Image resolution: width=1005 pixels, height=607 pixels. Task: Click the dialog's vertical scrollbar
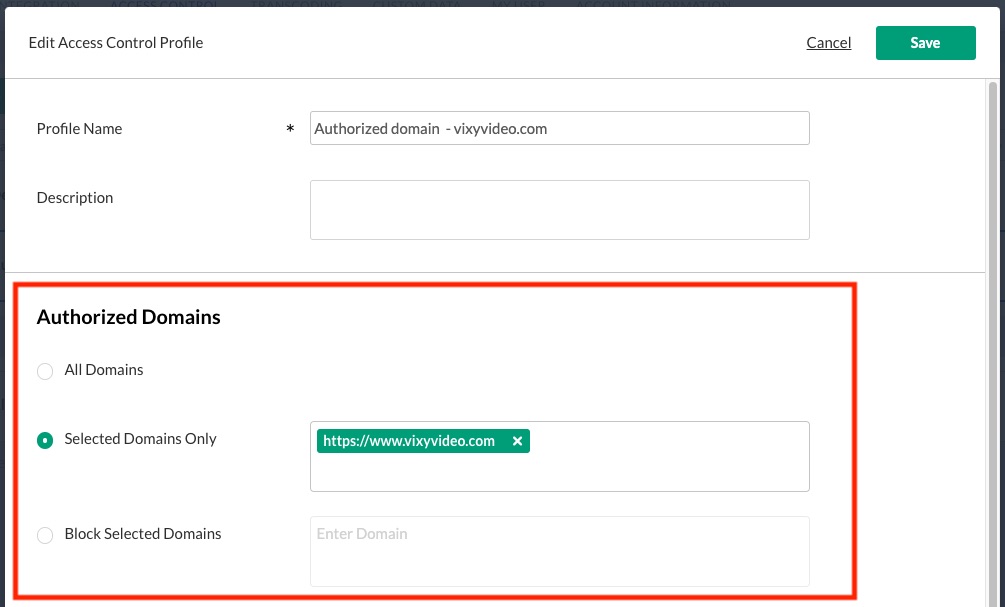coord(993,343)
